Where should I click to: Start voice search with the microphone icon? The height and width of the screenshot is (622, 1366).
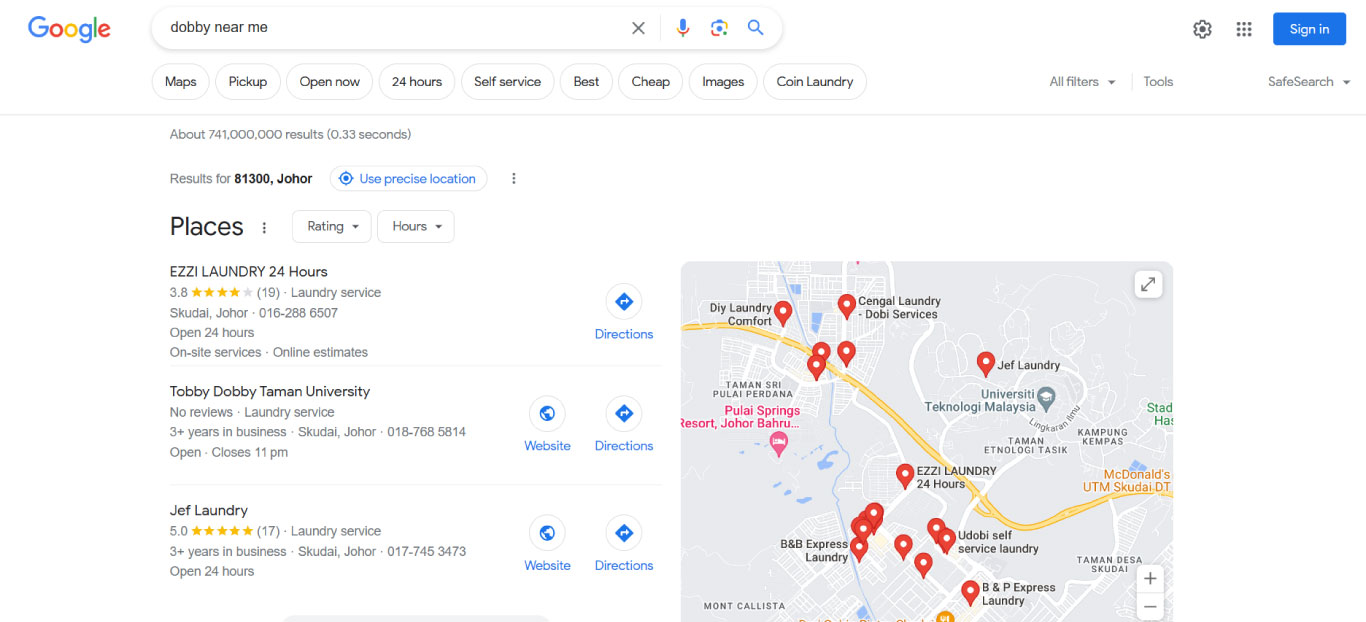pyautogui.click(x=683, y=28)
